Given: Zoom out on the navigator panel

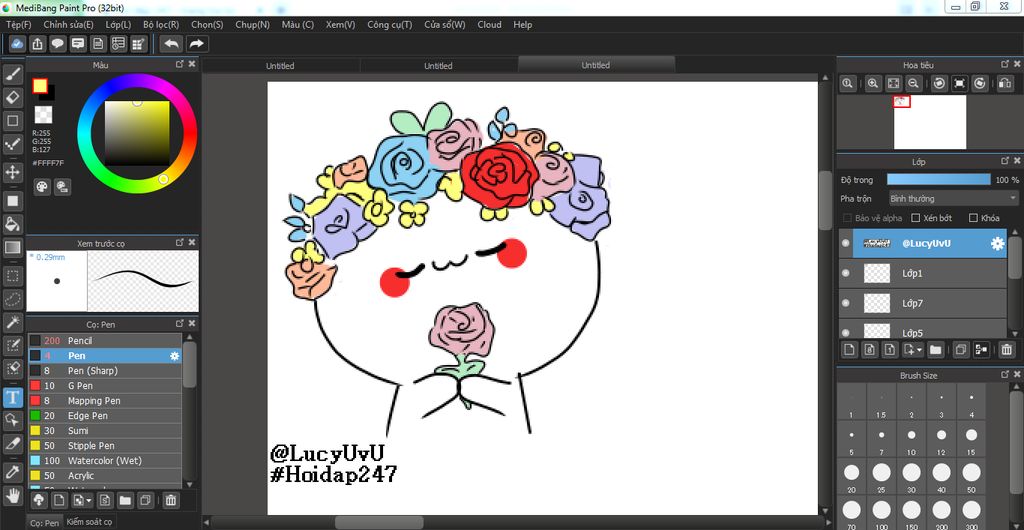Looking at the screenshot, I should coord(914,84).
